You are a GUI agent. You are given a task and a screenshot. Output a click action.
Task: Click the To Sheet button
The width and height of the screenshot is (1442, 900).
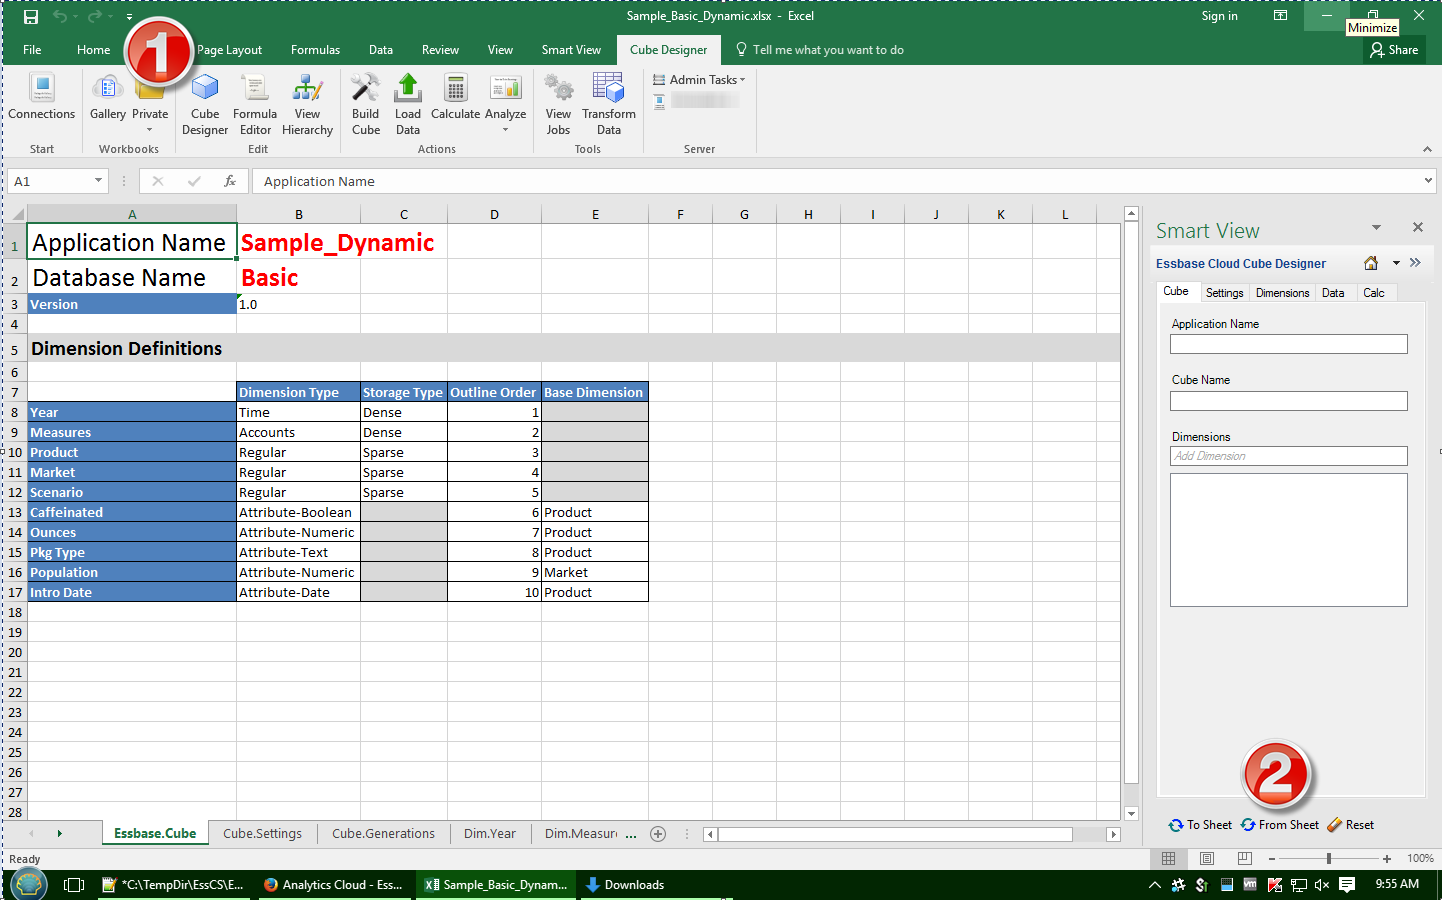pos(1200,825)
